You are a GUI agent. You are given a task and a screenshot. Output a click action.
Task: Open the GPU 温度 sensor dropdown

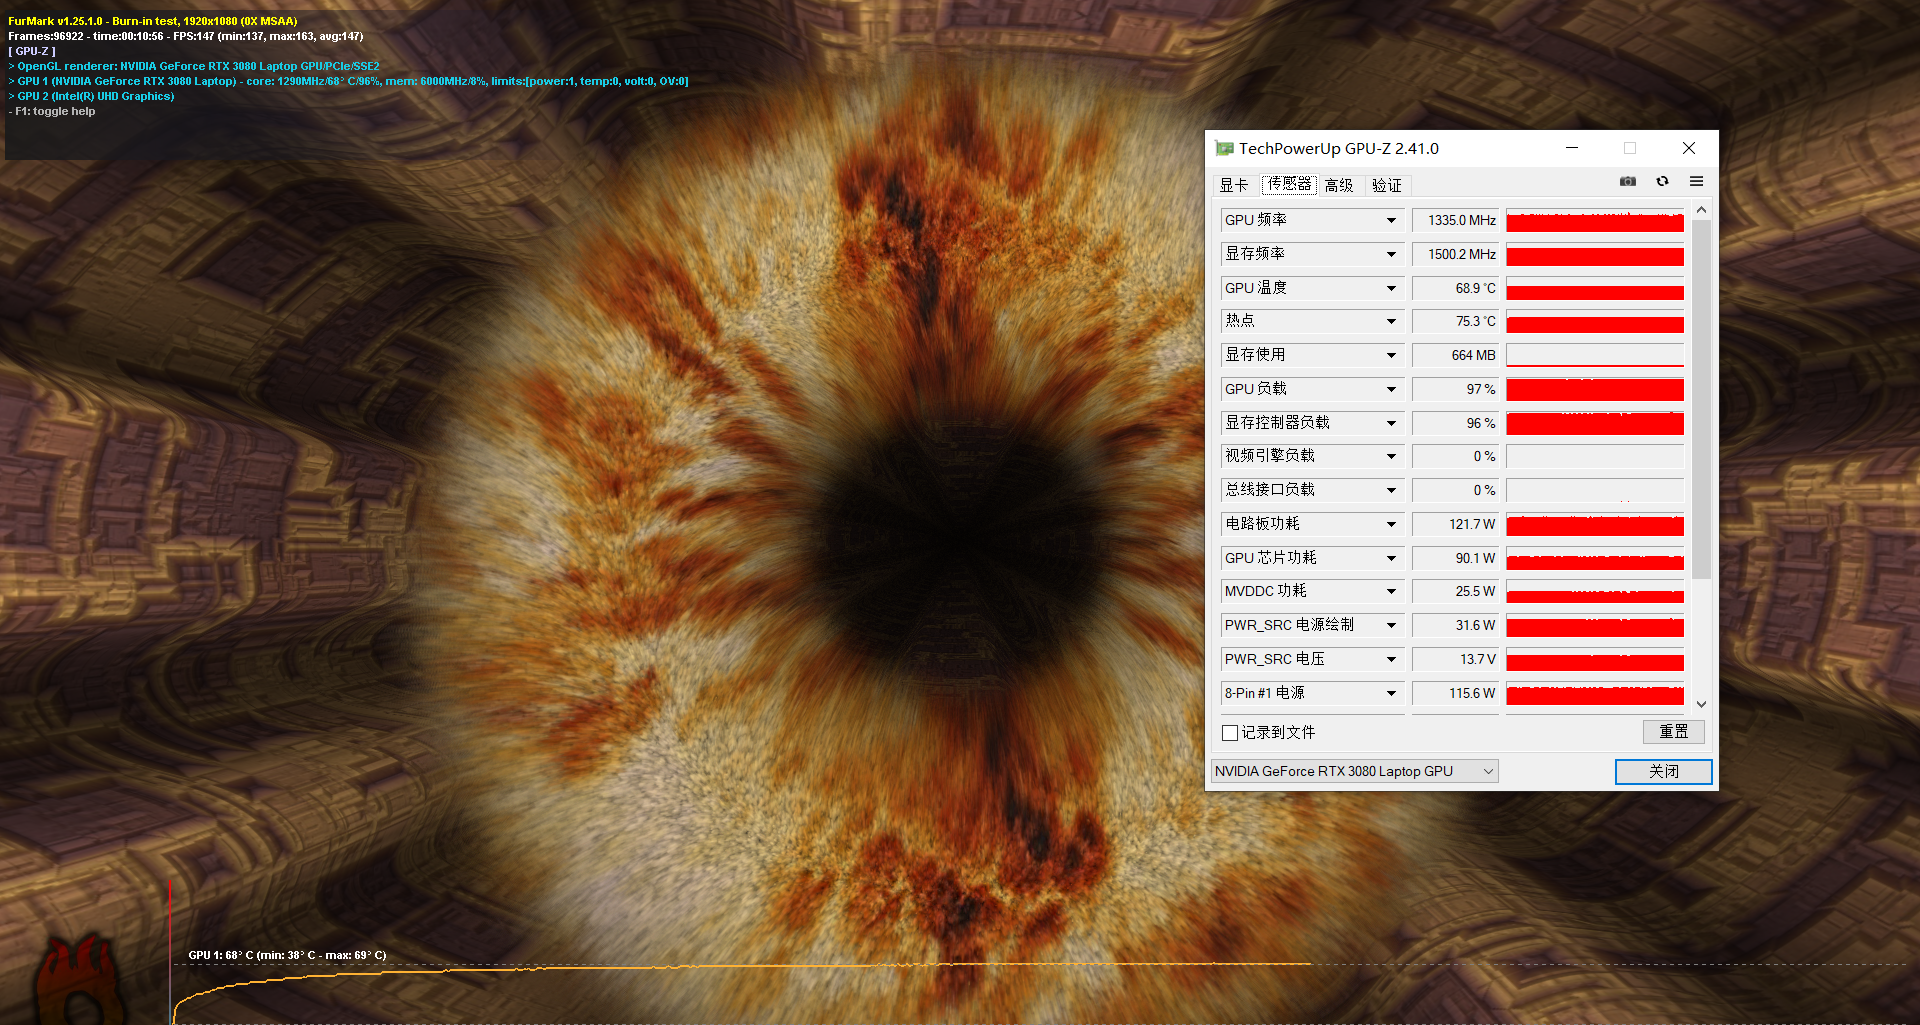coord(1391,288)
